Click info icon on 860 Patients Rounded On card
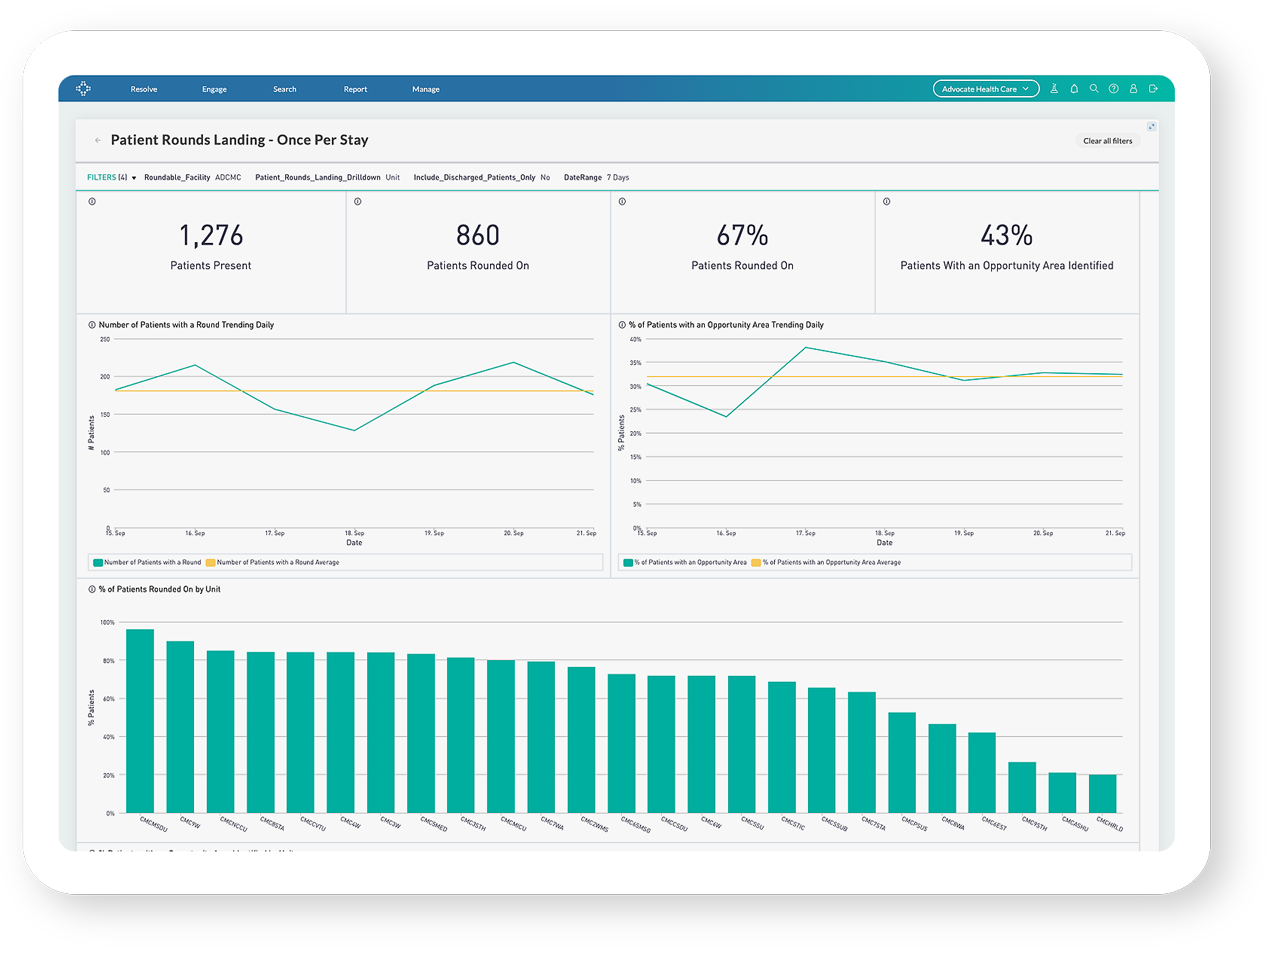 pyautogui.click(x=358, y=202)
